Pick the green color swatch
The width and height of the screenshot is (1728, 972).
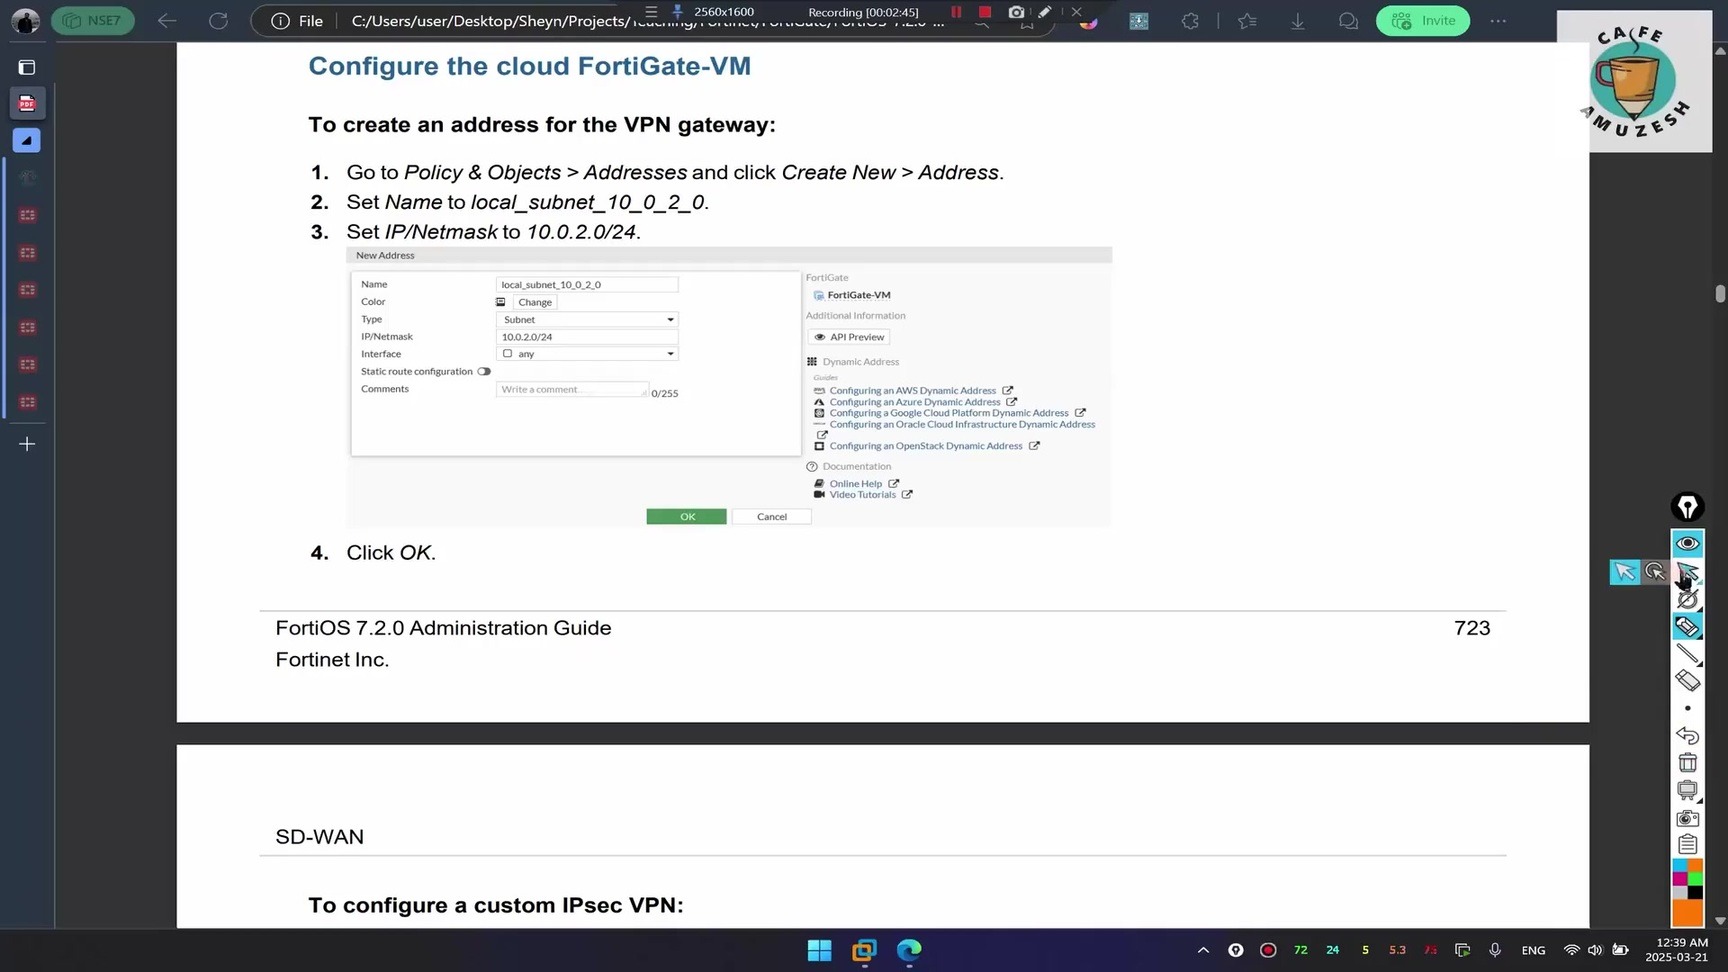(1695, 879)
